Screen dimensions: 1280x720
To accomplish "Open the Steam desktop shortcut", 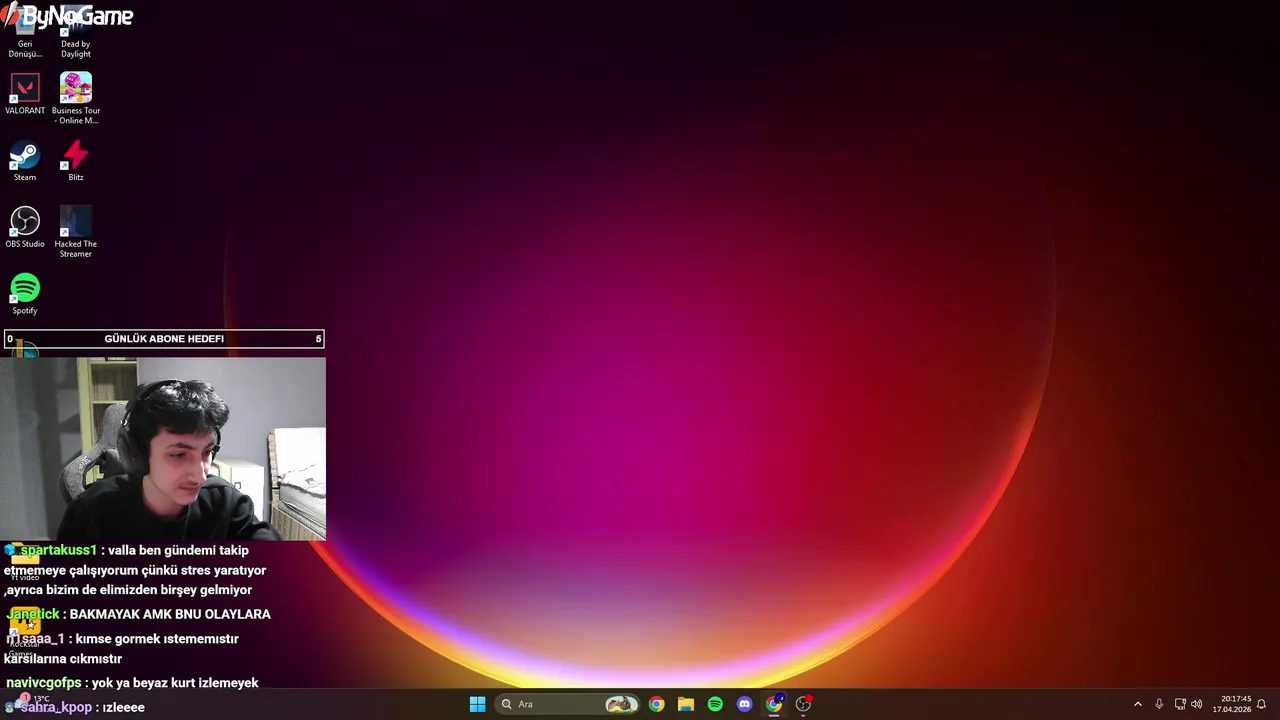I will pyautogui.click(x=25, y=161).
